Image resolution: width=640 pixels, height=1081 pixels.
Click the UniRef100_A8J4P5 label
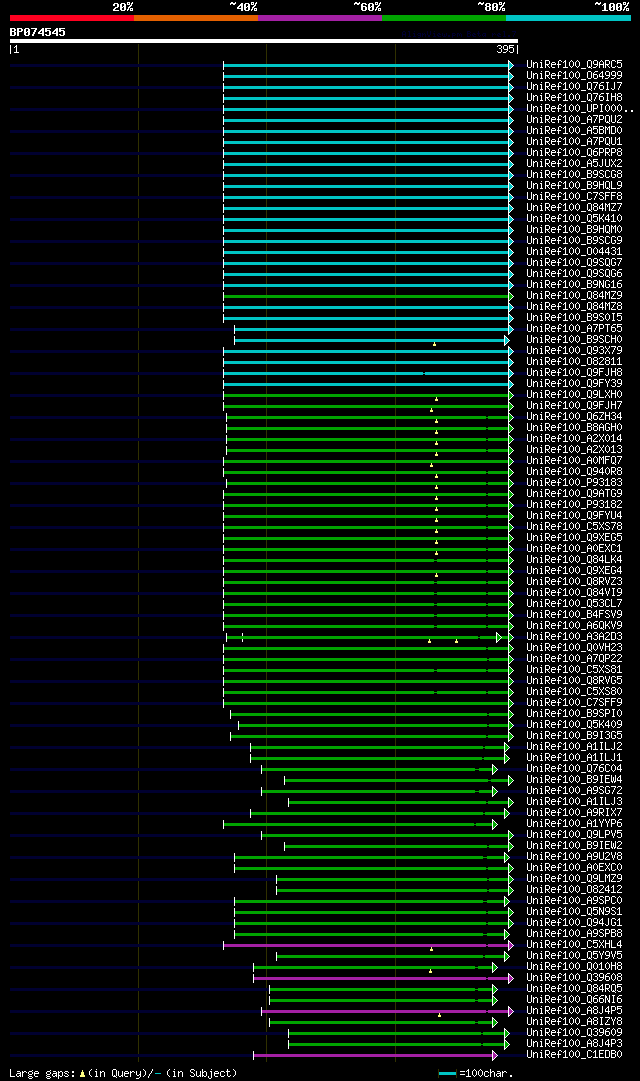(574, 1011)
